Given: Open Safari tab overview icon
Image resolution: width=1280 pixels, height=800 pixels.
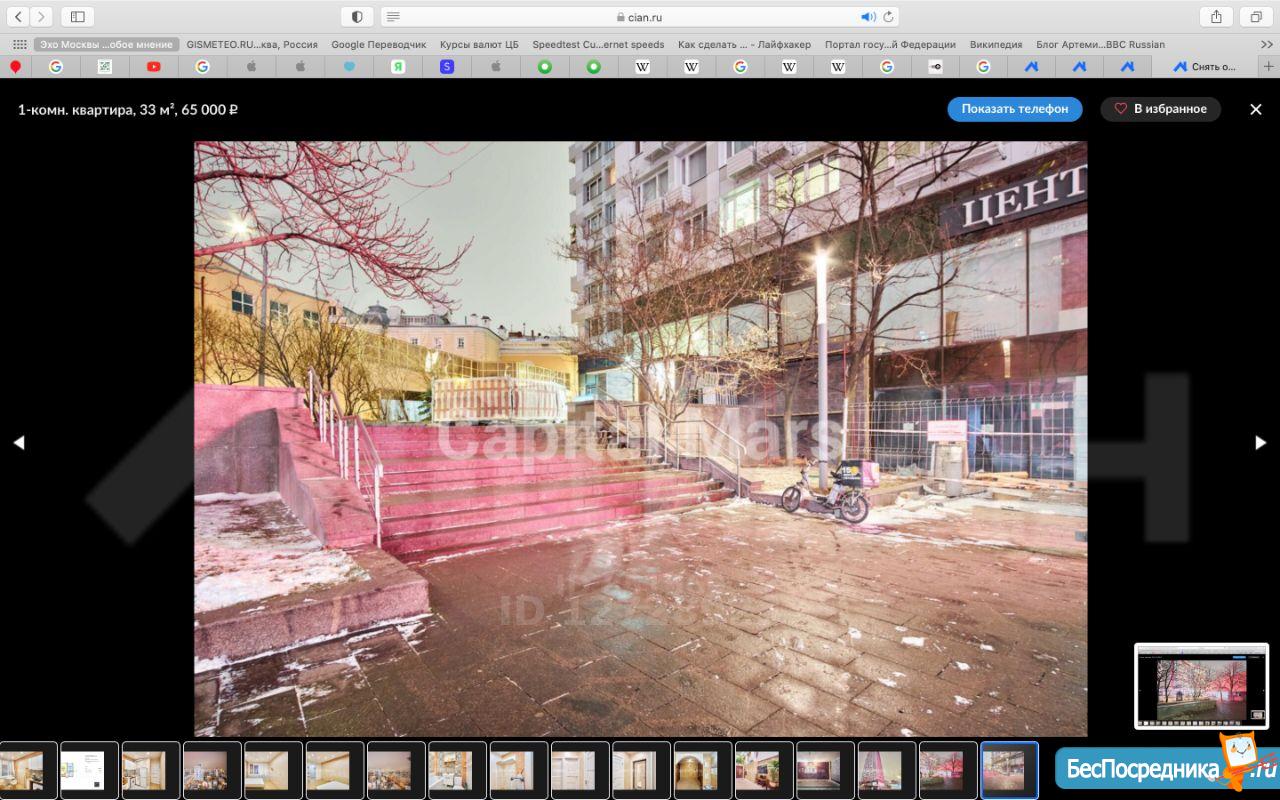Looking at the screenshot, I should pos(1255,17).
